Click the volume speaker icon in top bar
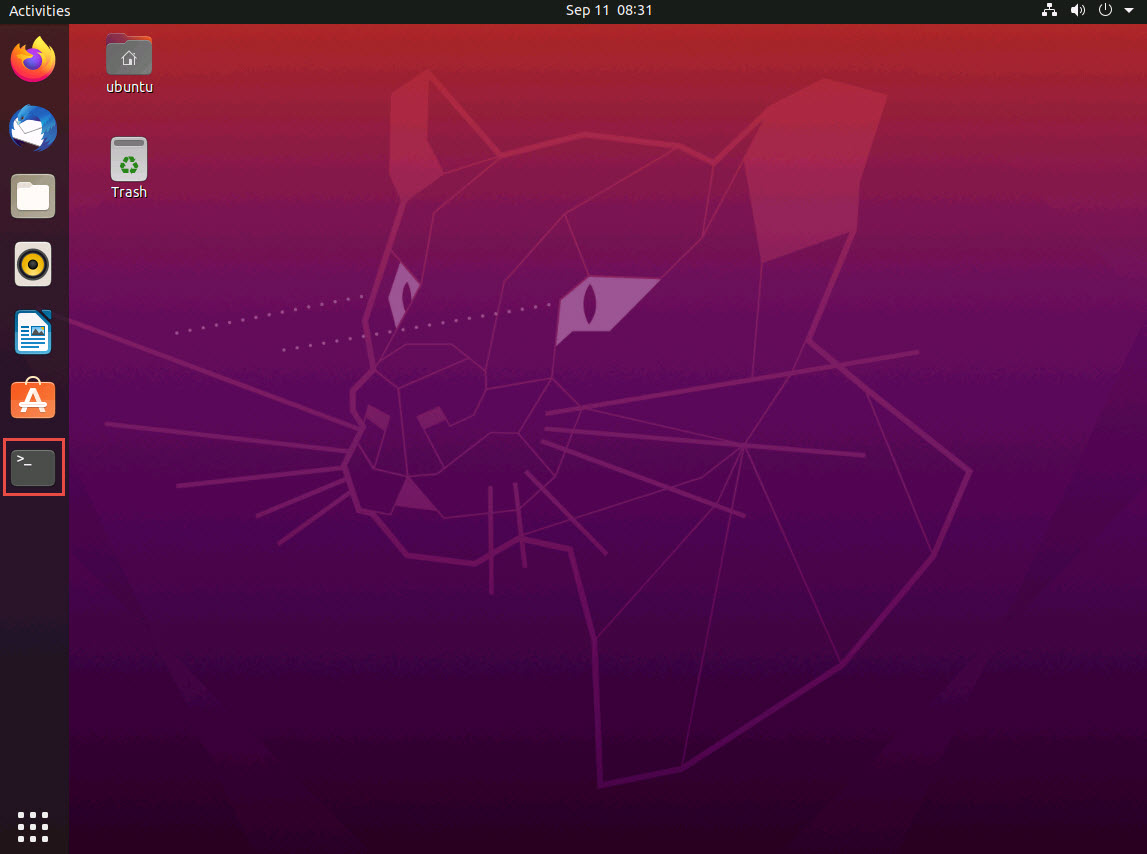The image size is (1147, 854). pyautogui.click(x=1078, y=10)
